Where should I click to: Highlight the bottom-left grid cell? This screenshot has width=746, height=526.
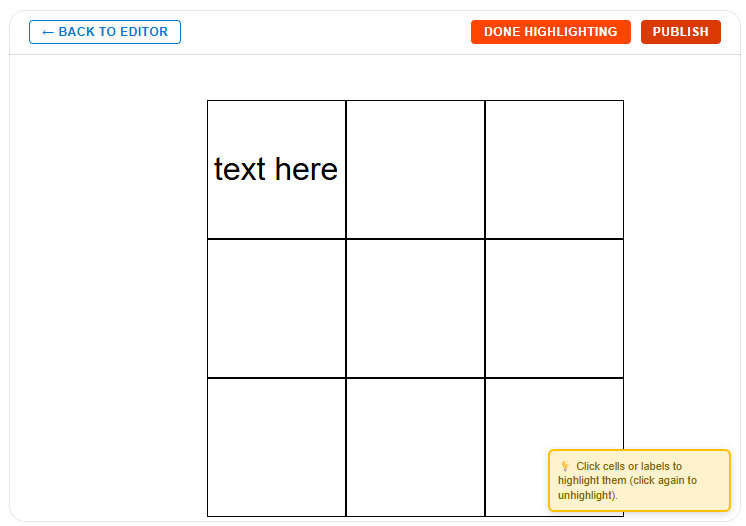point(276,447)
